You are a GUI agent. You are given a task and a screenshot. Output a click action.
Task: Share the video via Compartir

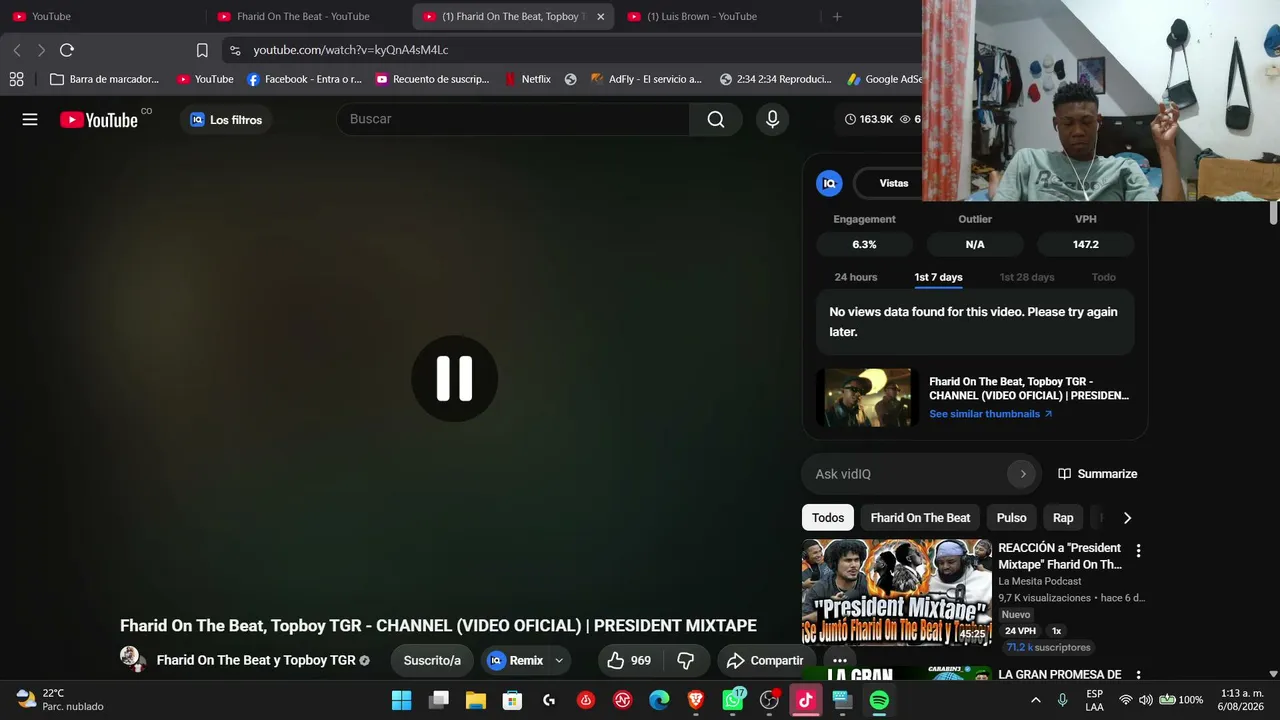tap(765, 660)
